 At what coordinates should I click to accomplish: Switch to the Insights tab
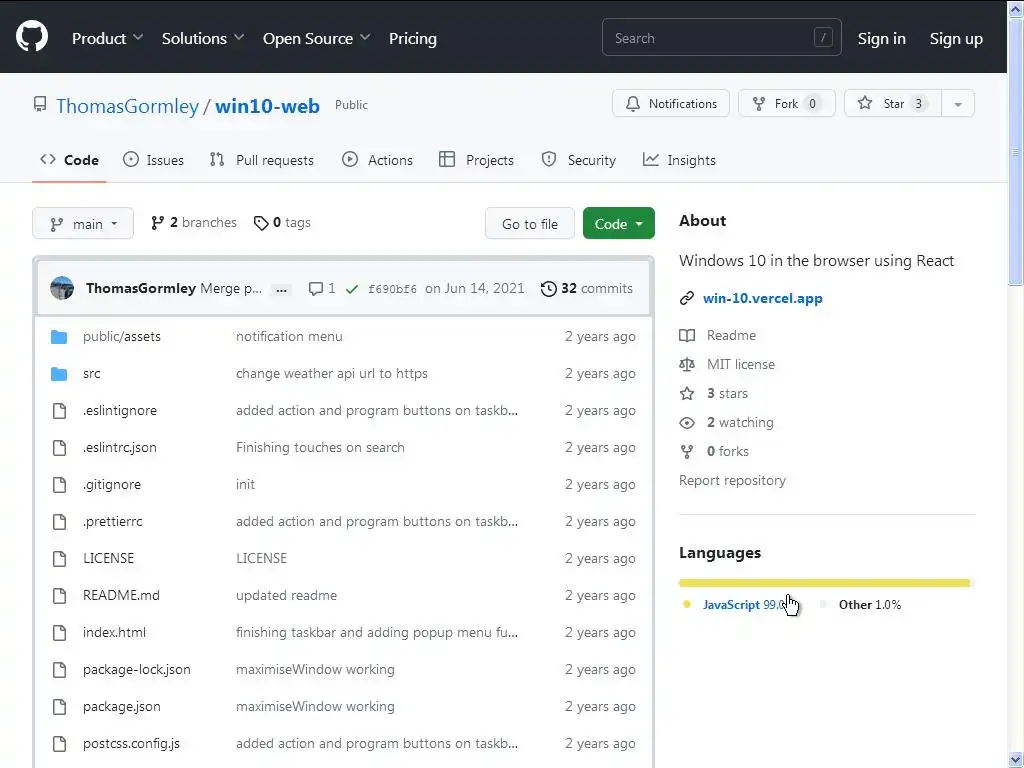(x=679, y=160)
